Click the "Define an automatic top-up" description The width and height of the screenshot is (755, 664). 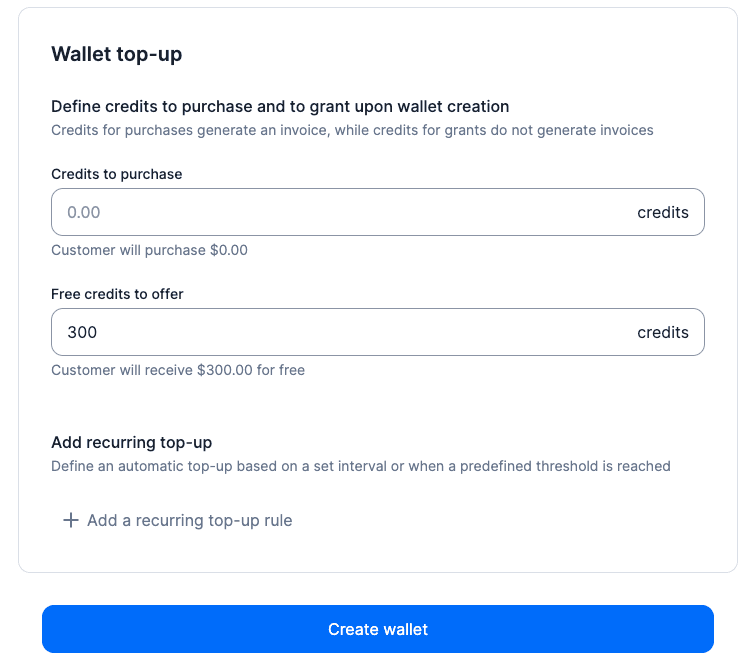coord(360,465)
